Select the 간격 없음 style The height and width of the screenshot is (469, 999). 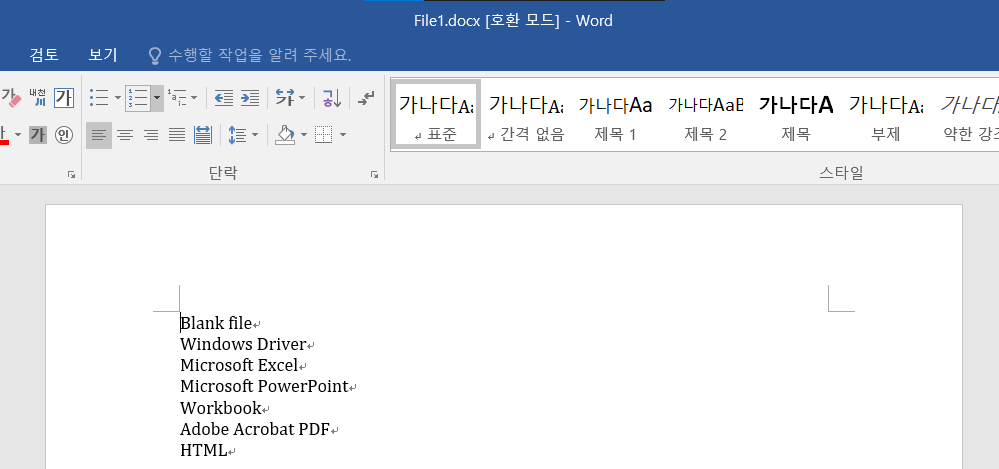(x=526, y=115)
